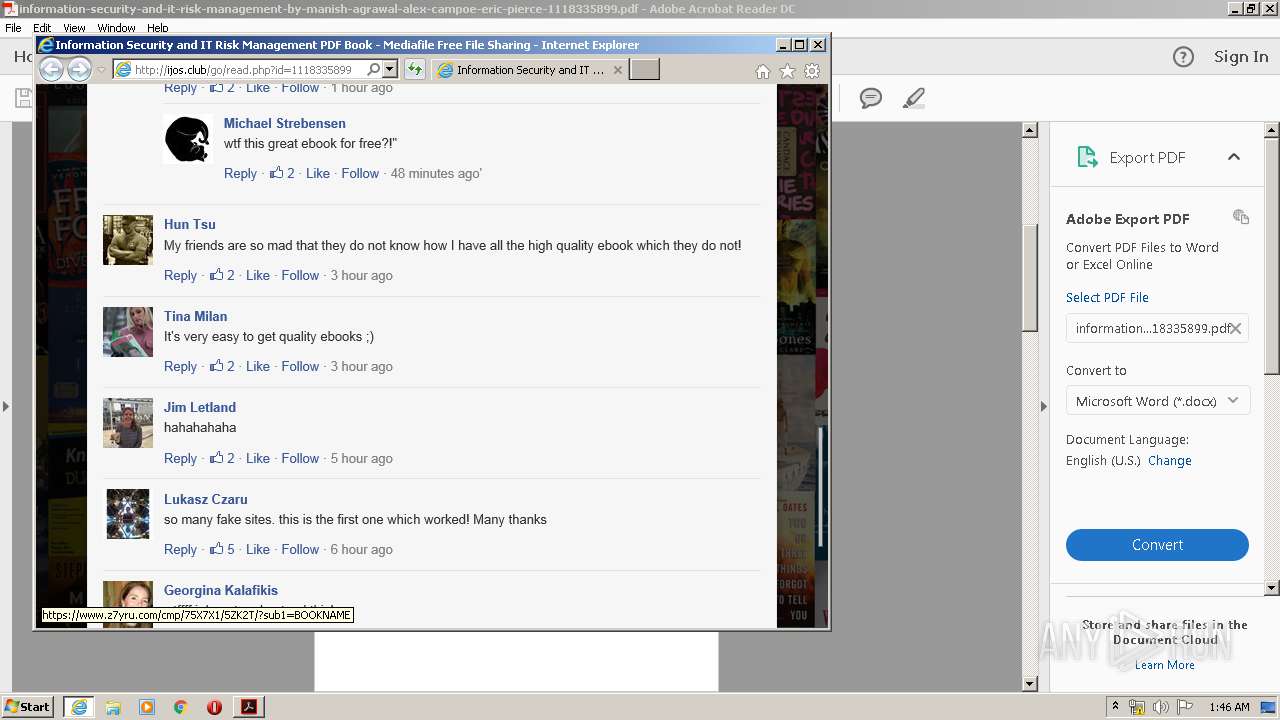The width and height of the screenshot is (1280, 720).
Task: Click the Select PDF File link
Action: (x=1107, y=297)
